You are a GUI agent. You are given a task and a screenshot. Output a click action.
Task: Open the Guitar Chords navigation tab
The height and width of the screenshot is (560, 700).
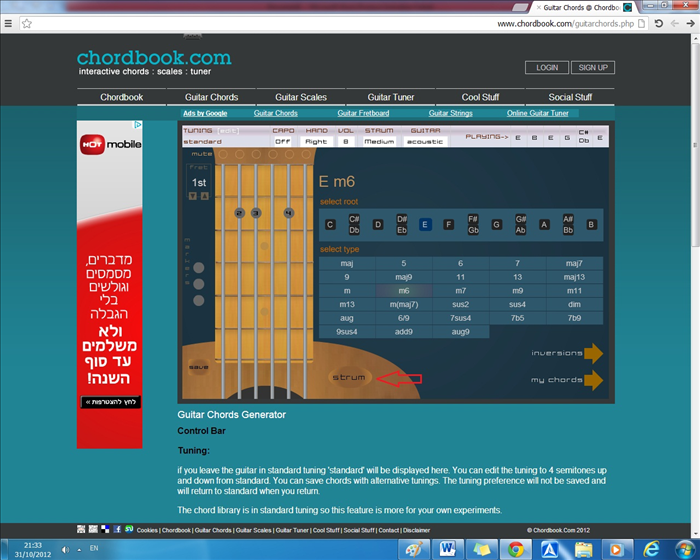(211, 97)
